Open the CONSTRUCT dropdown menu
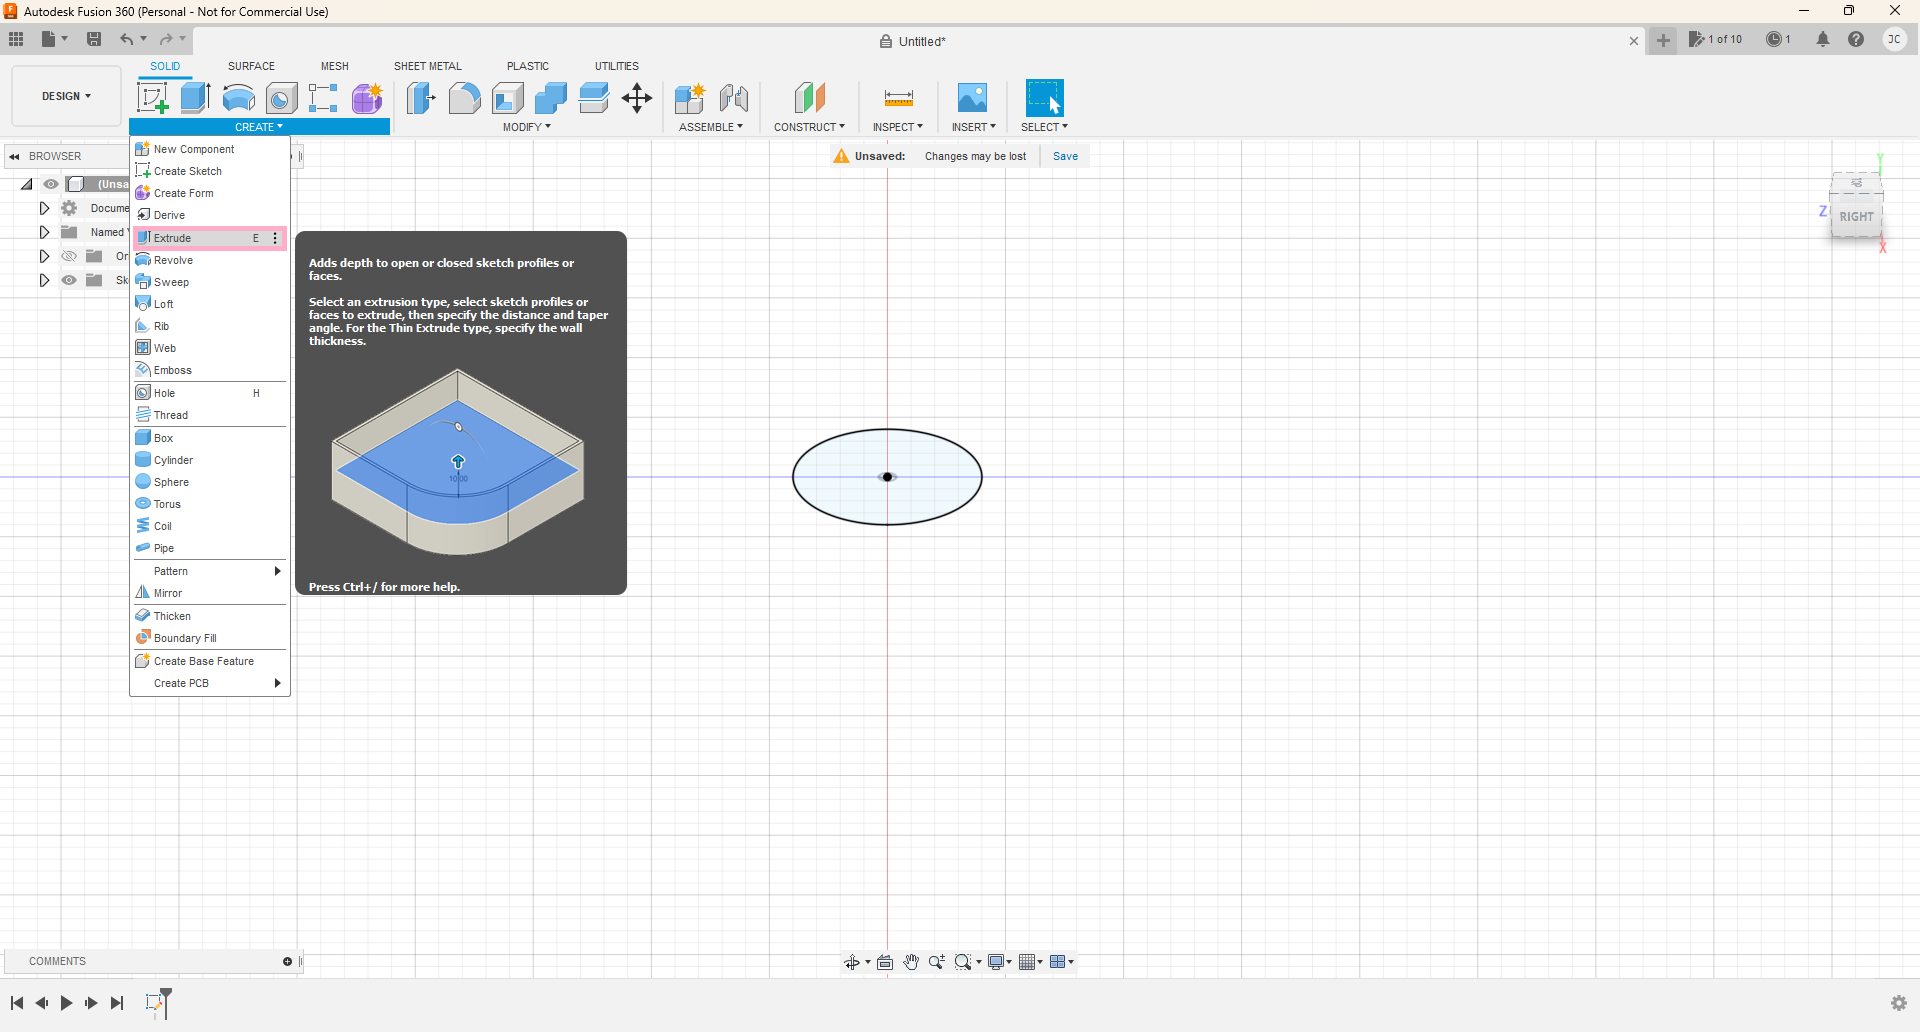Viewport: 1920px width, 1032px height. [x=809, y=127]
